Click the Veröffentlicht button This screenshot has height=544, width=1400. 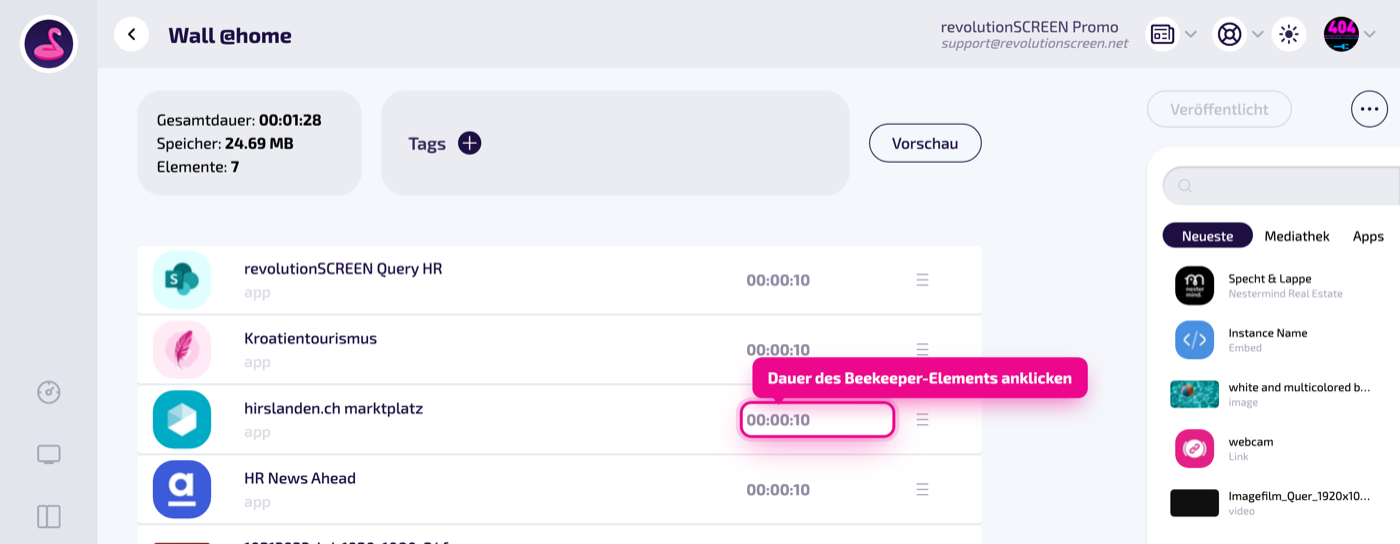pyautogui.click(x=1219, y=109)
